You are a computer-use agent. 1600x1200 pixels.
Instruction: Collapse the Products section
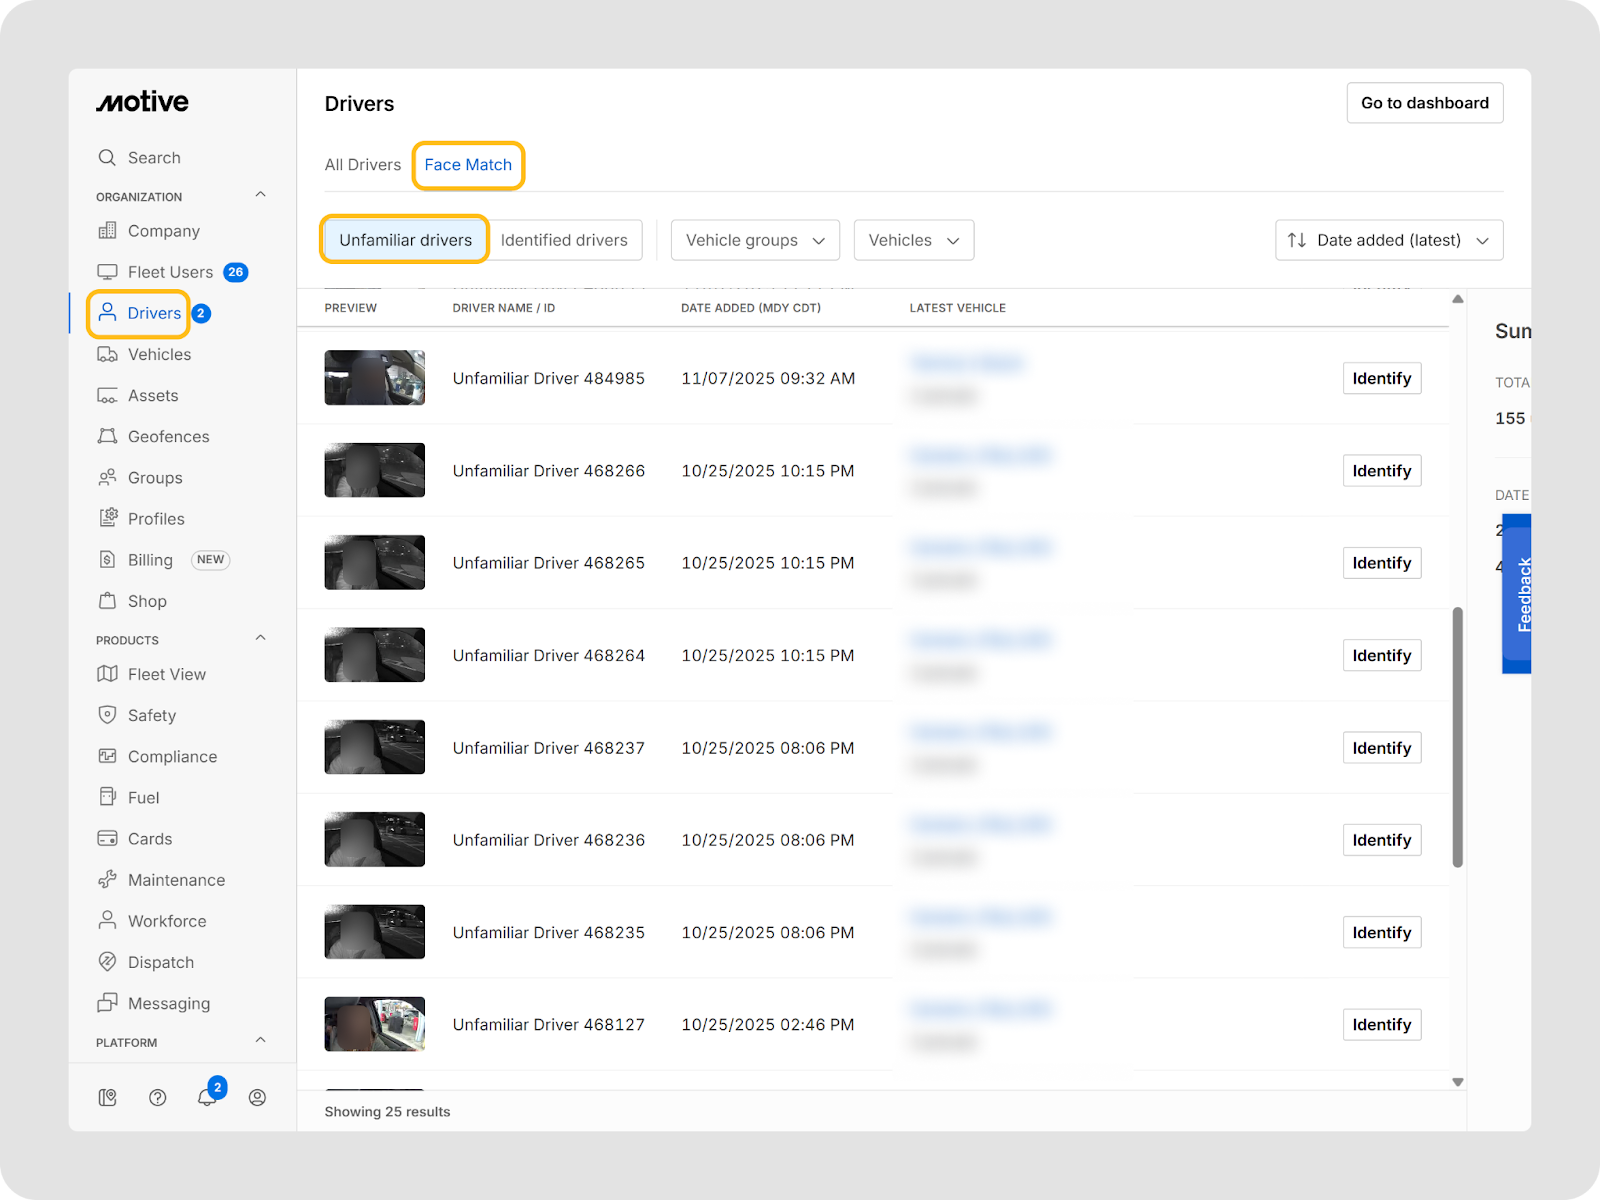click(x=260, y=638)
